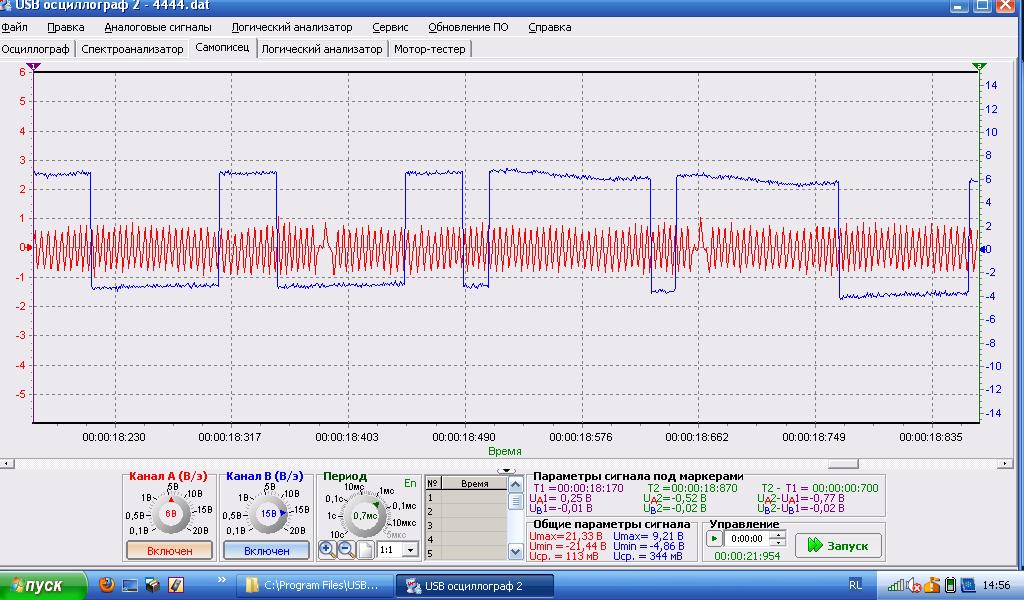Click the green right marker at graph top
This screenshot has width=1024, height=600.
click(x=979, y=66)
